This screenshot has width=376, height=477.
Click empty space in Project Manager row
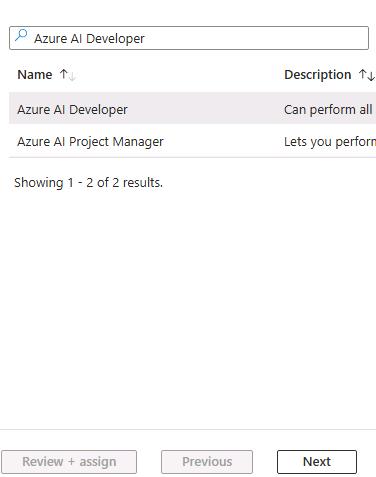click(223, 142)
